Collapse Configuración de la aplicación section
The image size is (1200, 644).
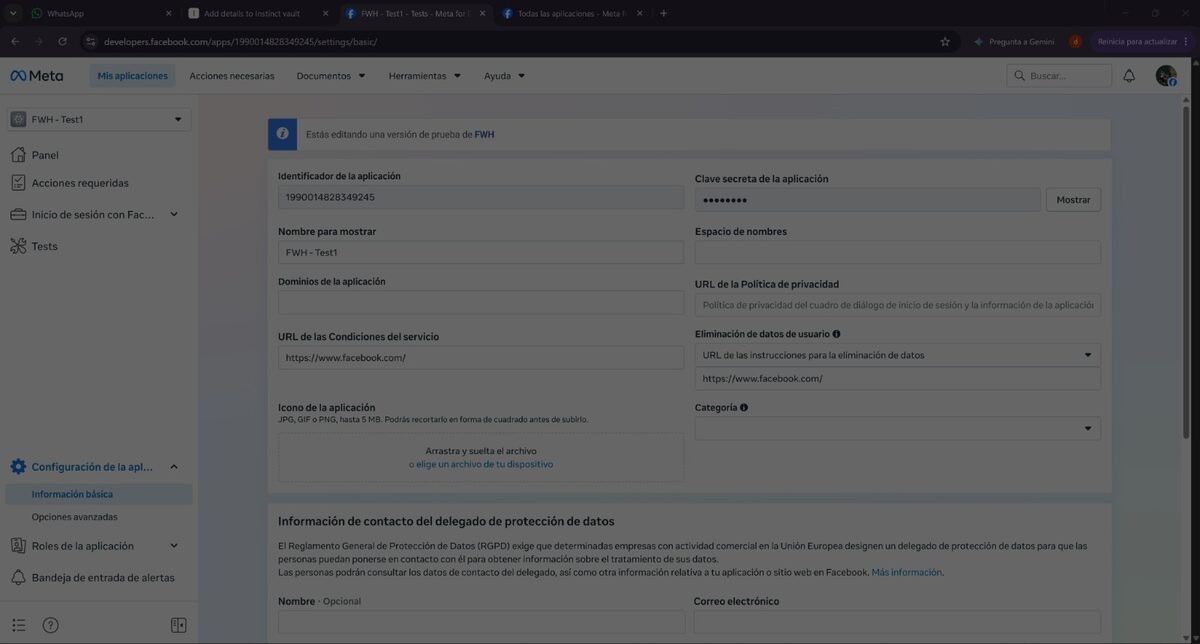[174, 467]
